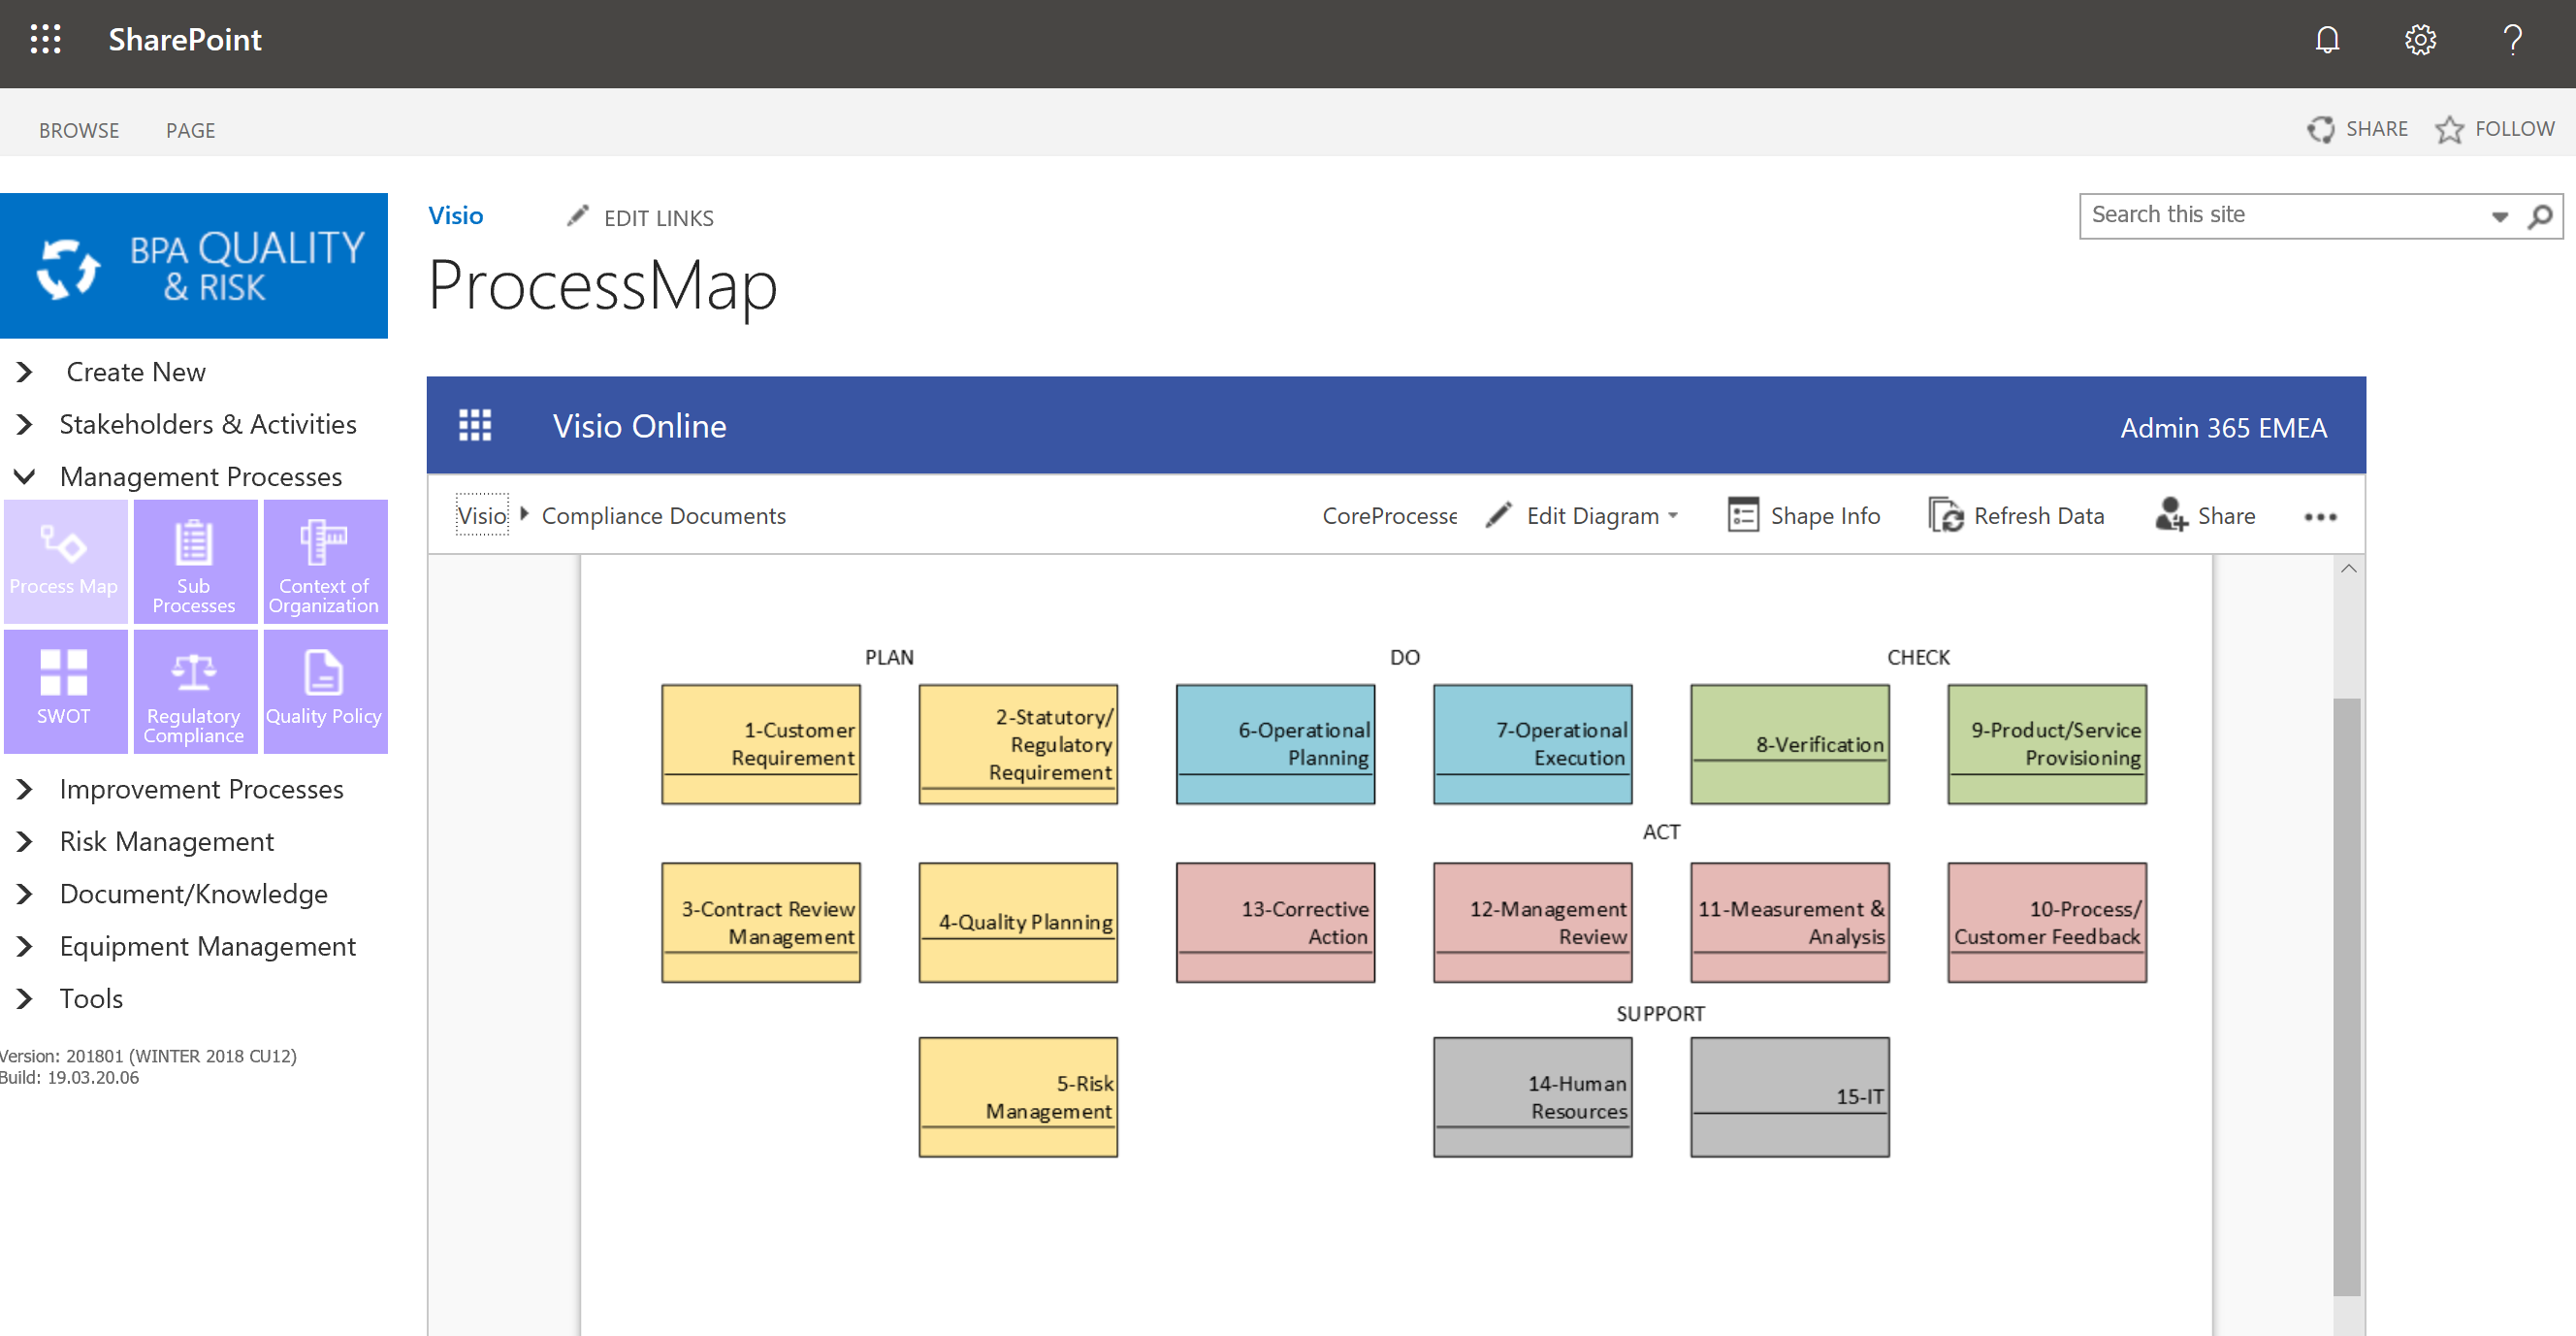The width and height of the screenshot is (2576, 1336).
Task: Click the Share person icon
Action: pos(2171,515)
